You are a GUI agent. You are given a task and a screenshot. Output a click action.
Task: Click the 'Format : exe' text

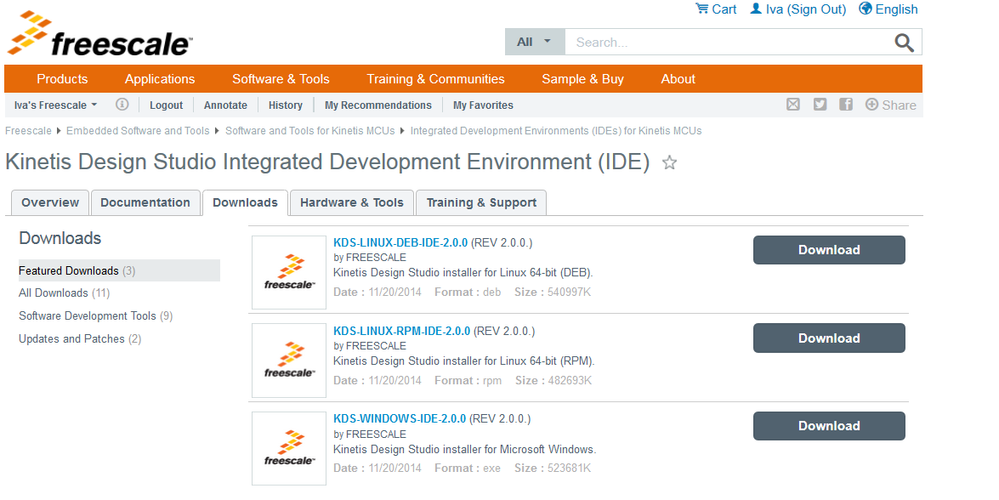(x=467, y=468)
